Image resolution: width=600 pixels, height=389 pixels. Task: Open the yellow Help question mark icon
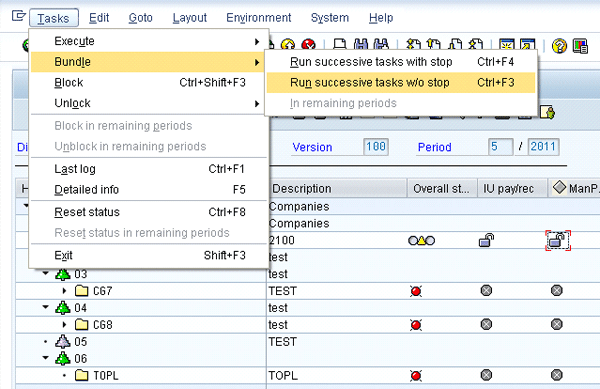pos(559,46)
